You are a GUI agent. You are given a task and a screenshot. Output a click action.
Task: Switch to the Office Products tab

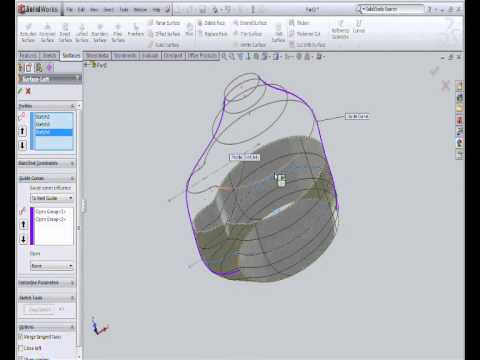tap(202, 56)
